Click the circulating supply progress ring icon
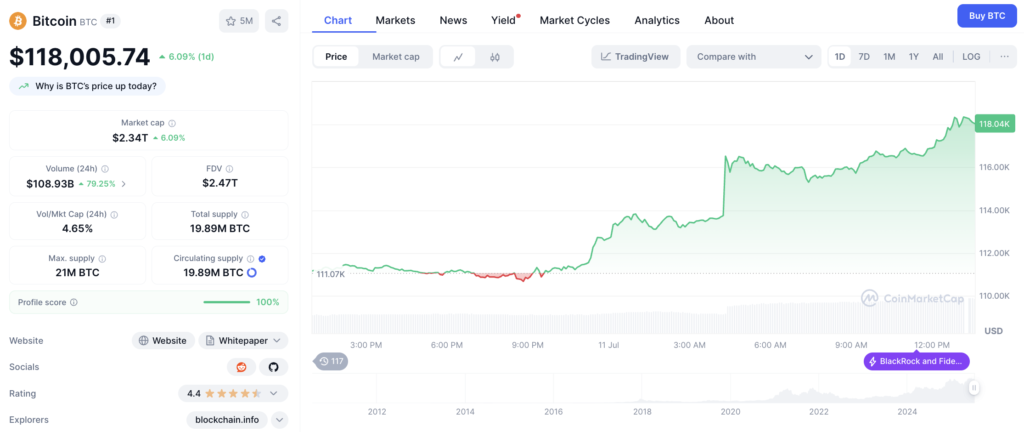The width and height of the screenshot is (1024, 432). click(252, 273)
